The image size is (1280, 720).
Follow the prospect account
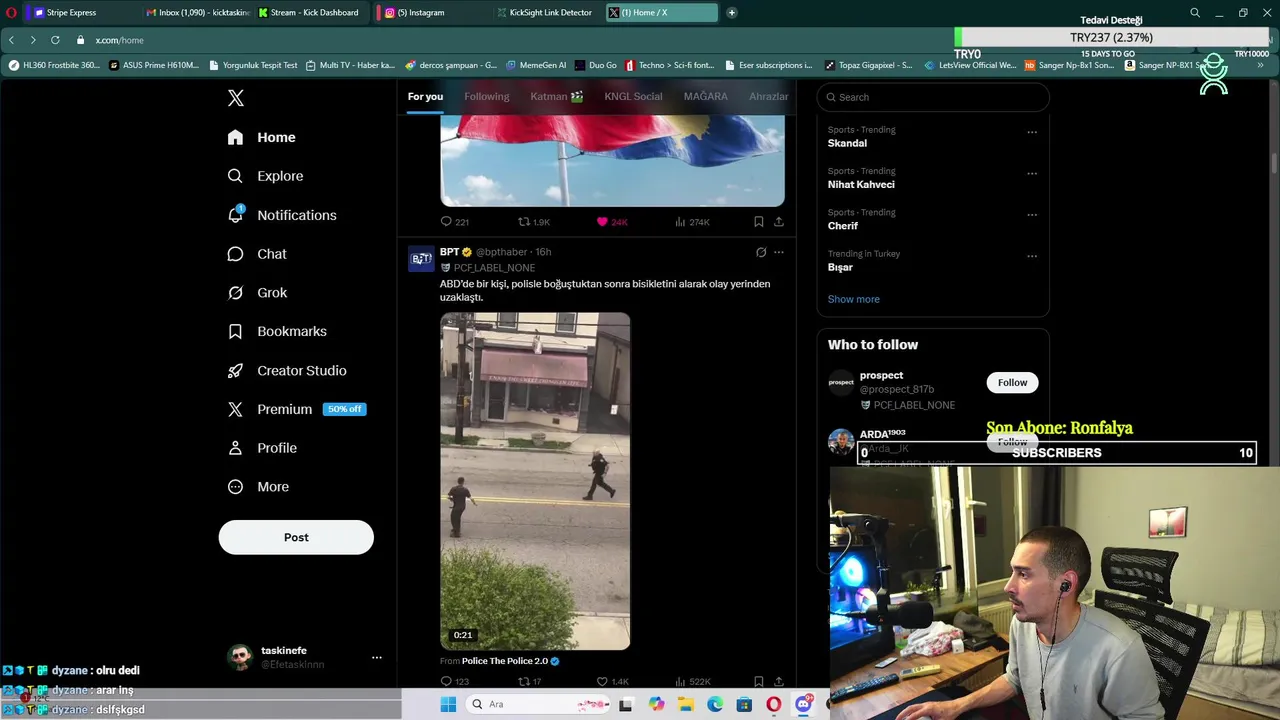click(1012, 382)
